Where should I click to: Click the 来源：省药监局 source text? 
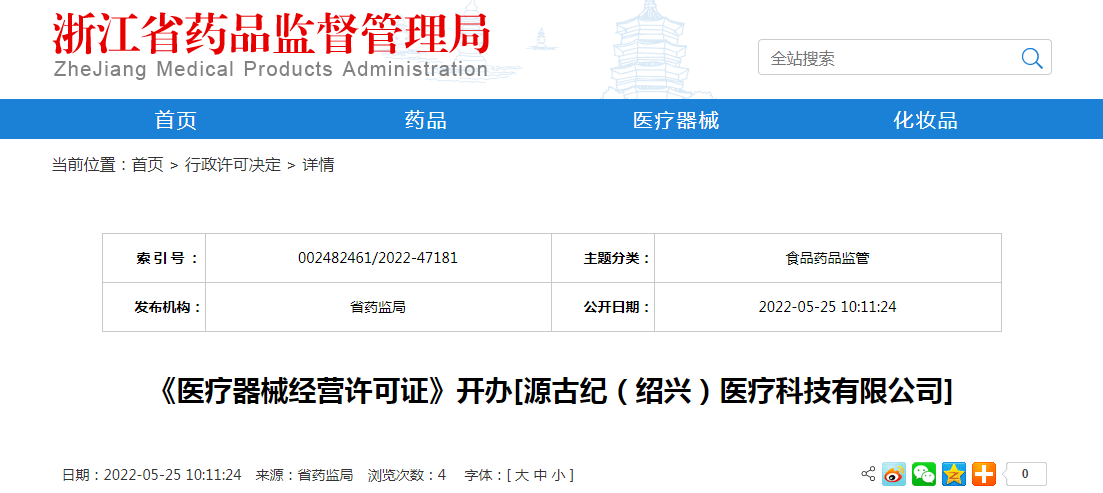click(304, 475)
